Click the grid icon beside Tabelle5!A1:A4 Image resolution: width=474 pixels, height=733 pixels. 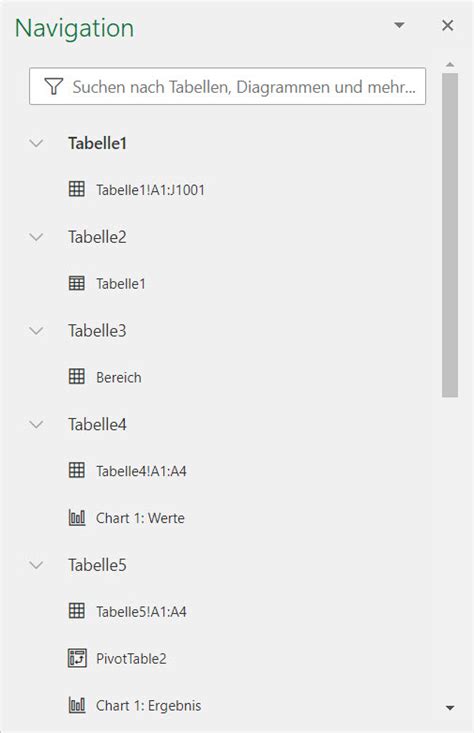click(x=77, y=611)
